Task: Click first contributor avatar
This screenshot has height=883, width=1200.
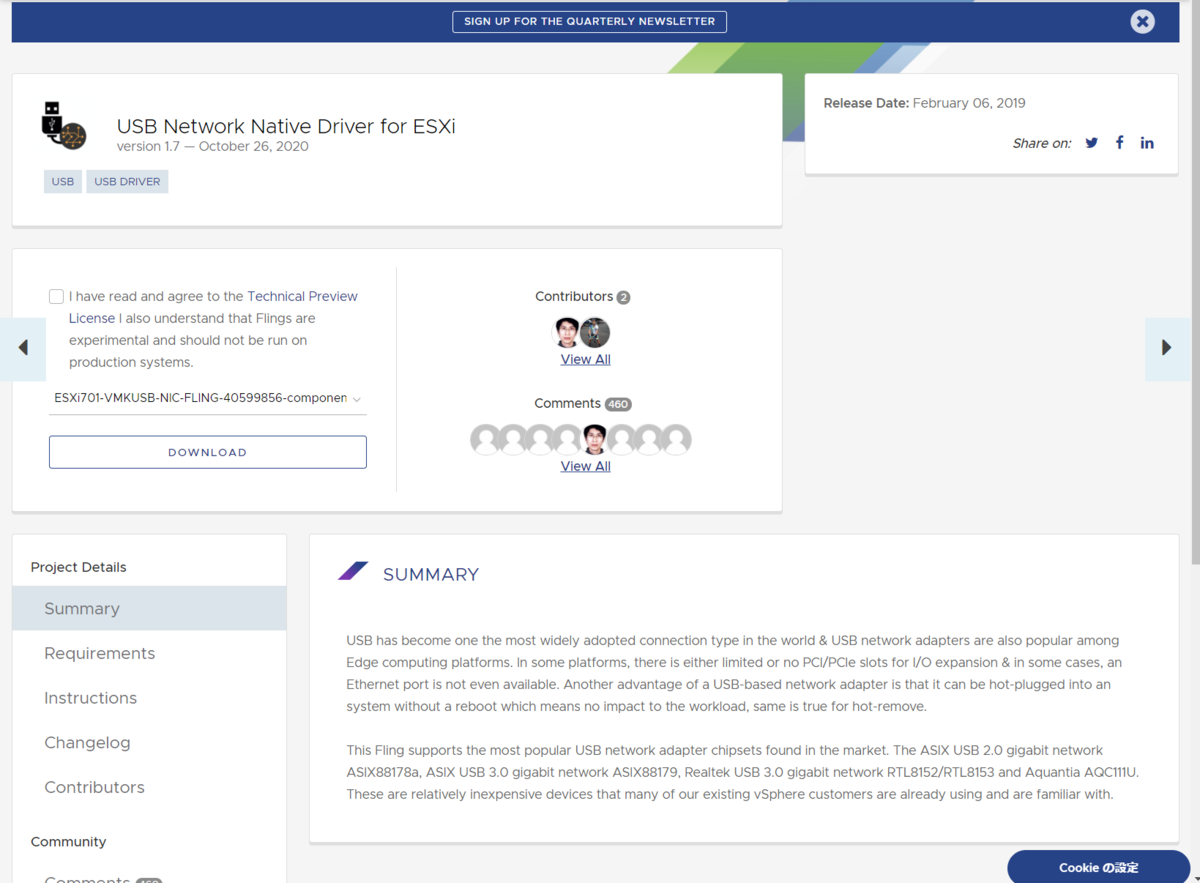Action: pyautogui.click(x=567, y=332)
